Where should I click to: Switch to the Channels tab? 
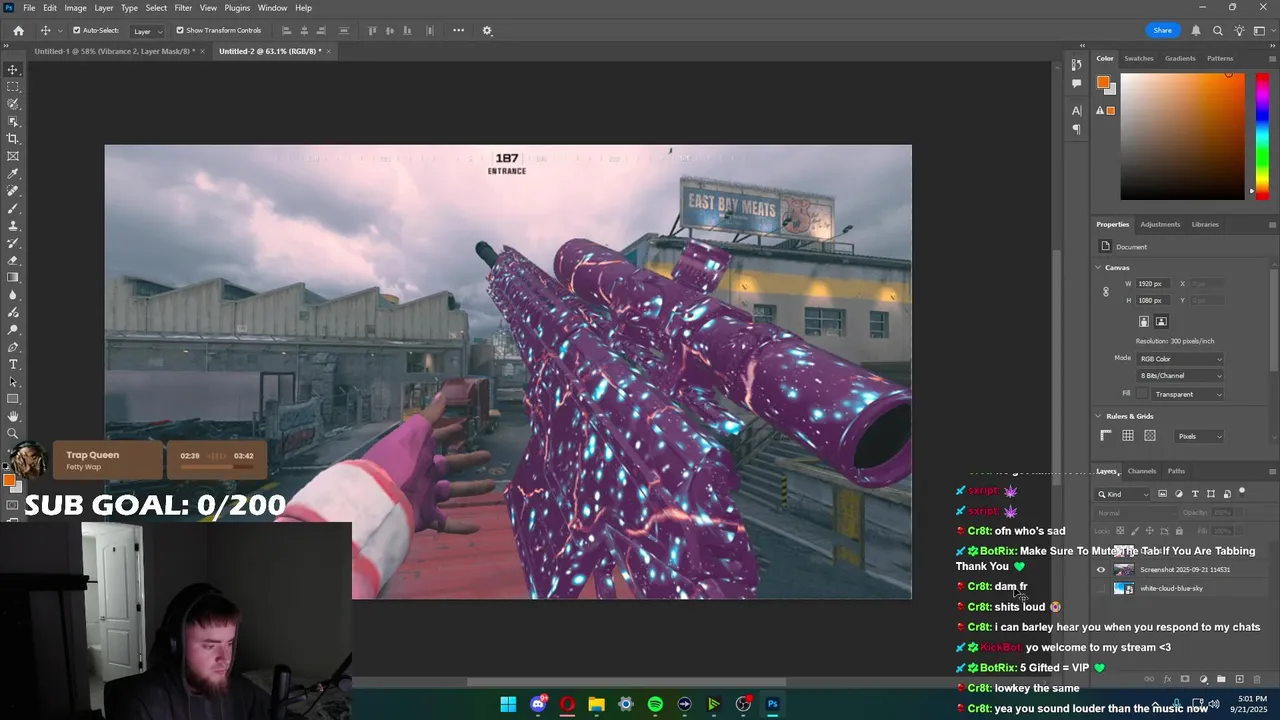[x=1141, y=471]
